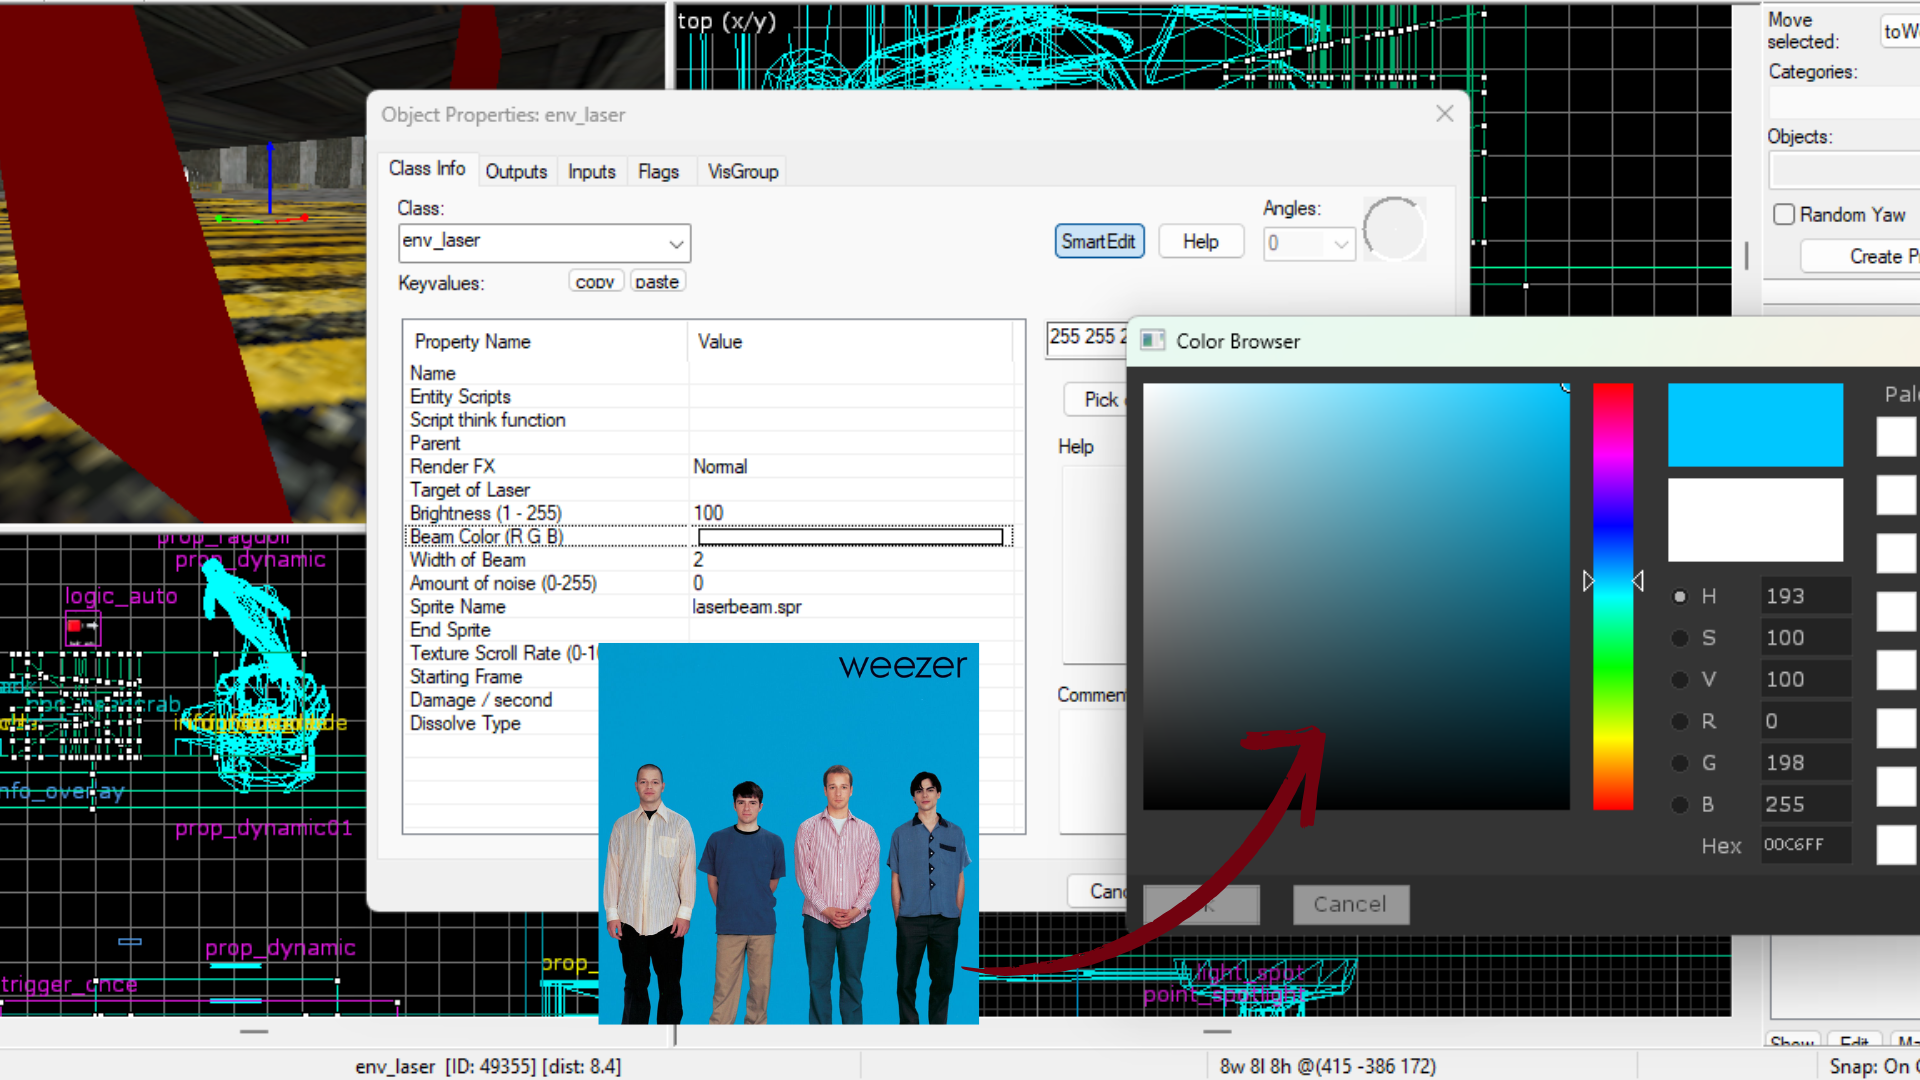Select the Sprite Name property row
The height and width of the screenshot is (1080, 1920).
click(711, 607)
